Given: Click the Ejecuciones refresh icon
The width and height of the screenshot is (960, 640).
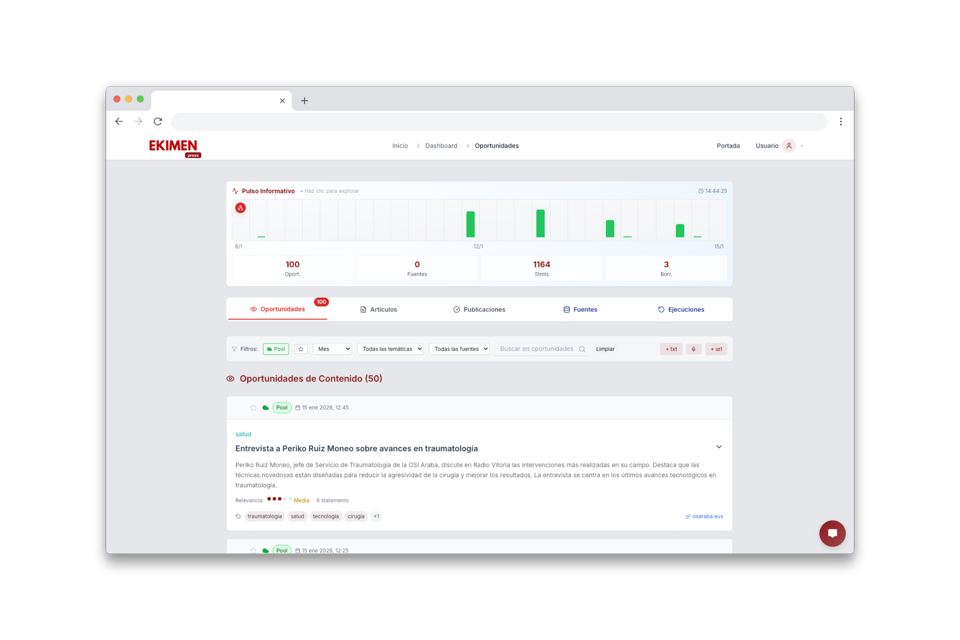Looking at the screenshot, I should pyautogui.click(x=660, y=309).
